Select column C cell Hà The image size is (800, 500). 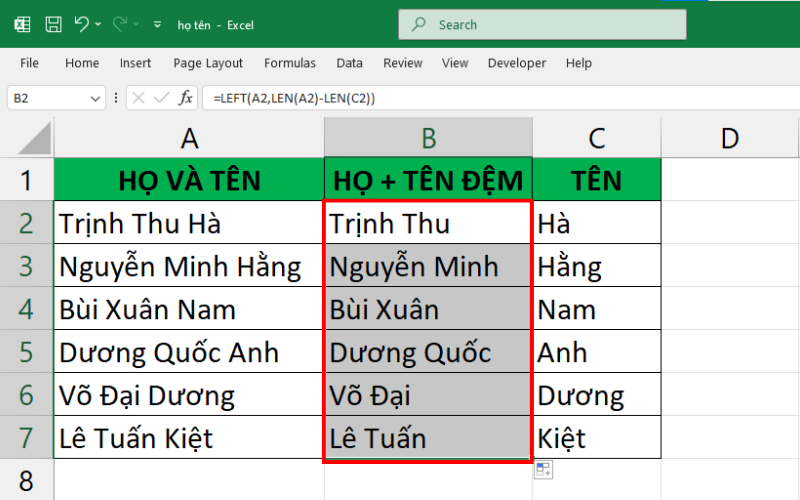click(597, 222)
